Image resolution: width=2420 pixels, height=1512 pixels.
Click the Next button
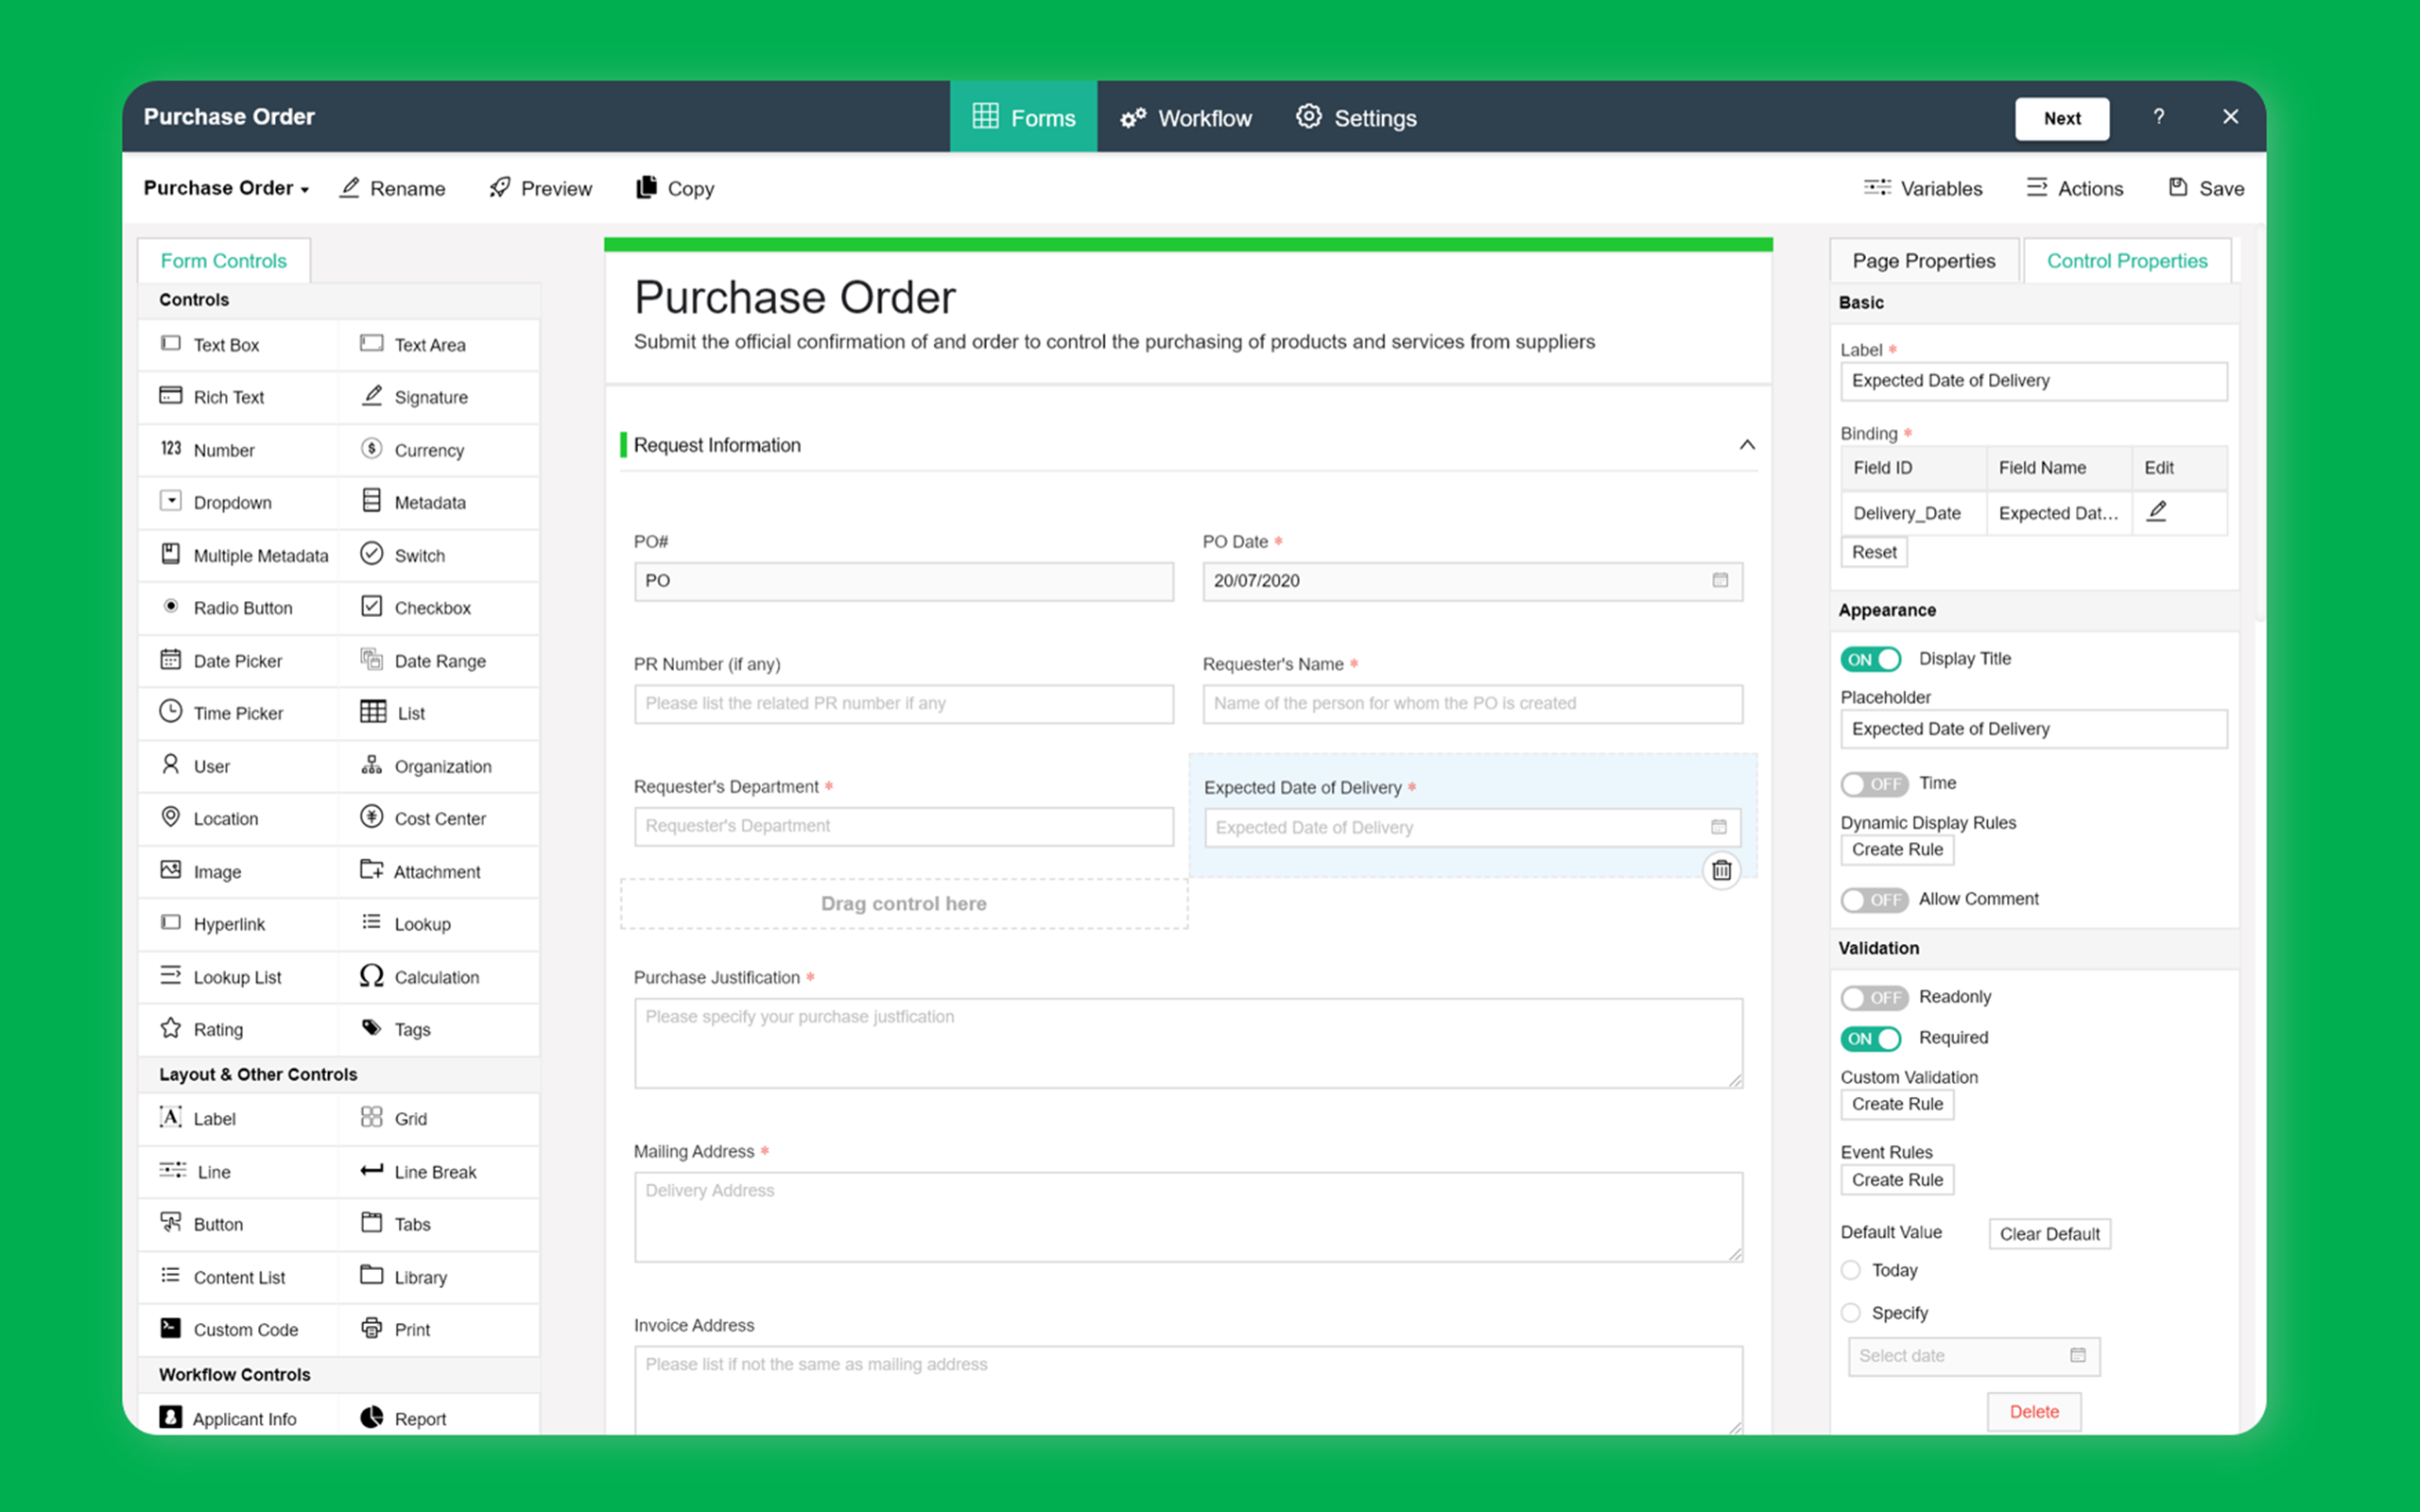[2061, 118]
